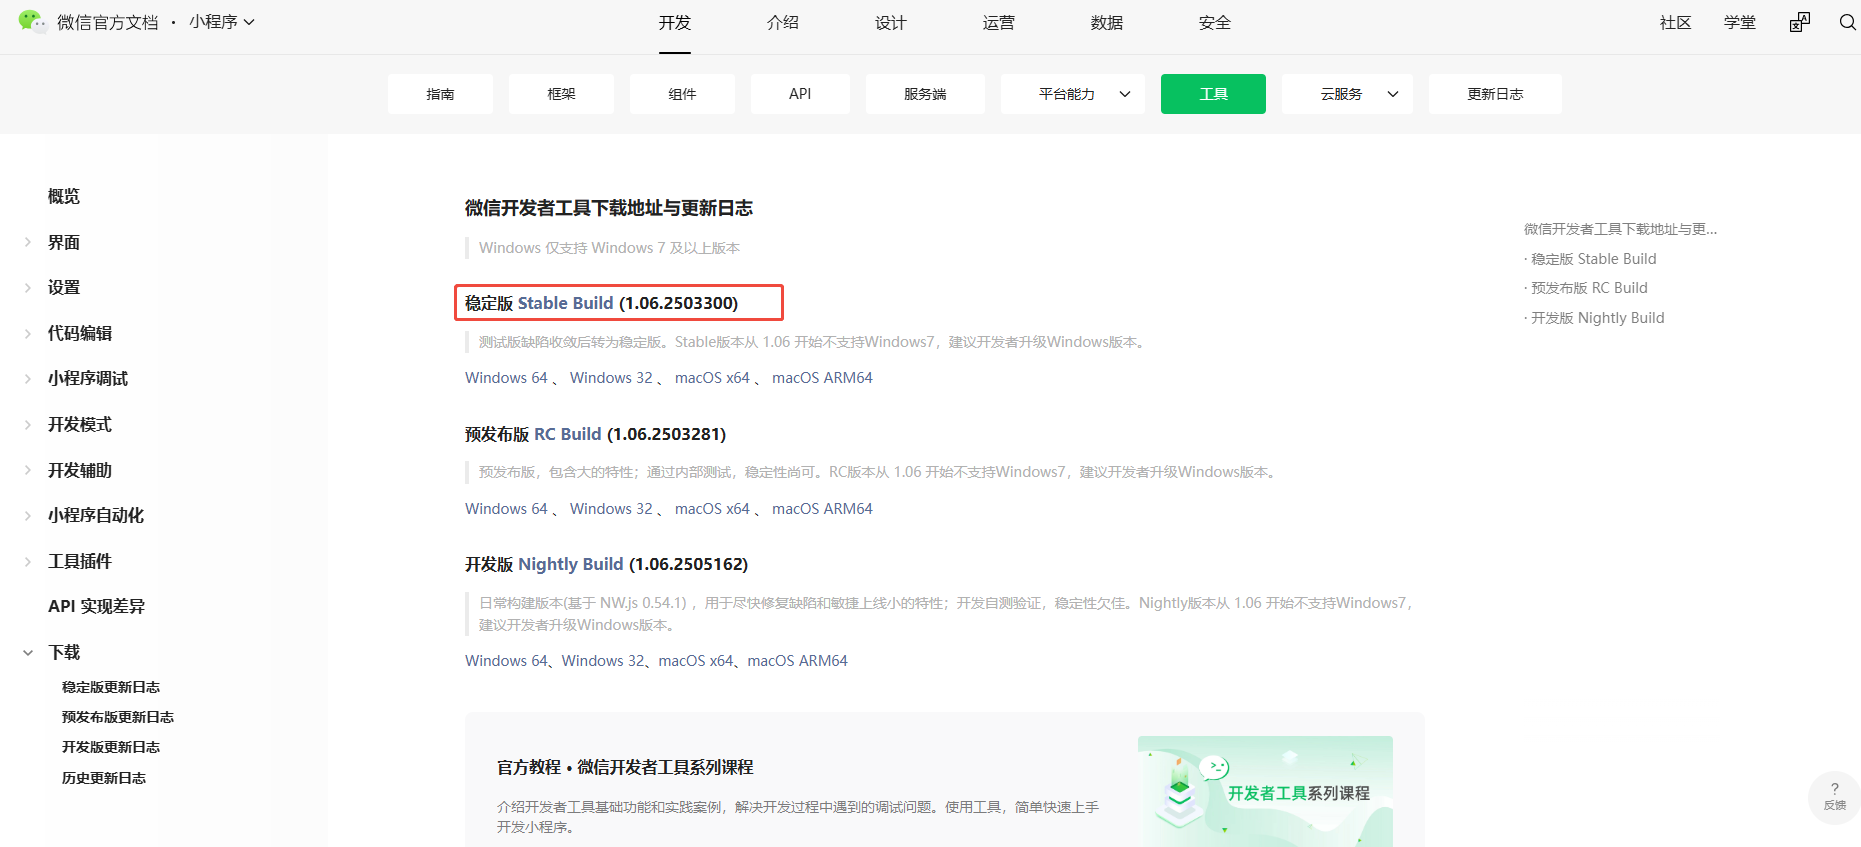This screenshot has width=1861, height=847.
Task: Click the 组件 sub-navigation button
Action: (682, 94)
